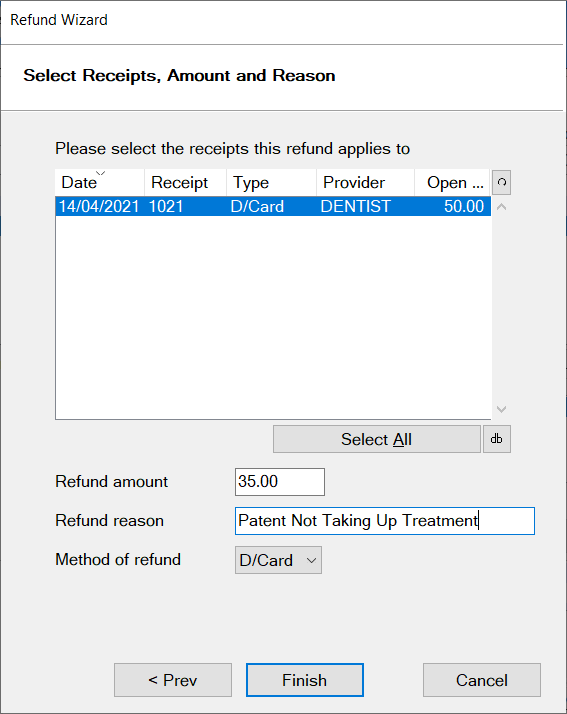This screenshot has height=714, width=567.
Task: Click the receipts list scroll down arrow
Action: click(501, 409)
